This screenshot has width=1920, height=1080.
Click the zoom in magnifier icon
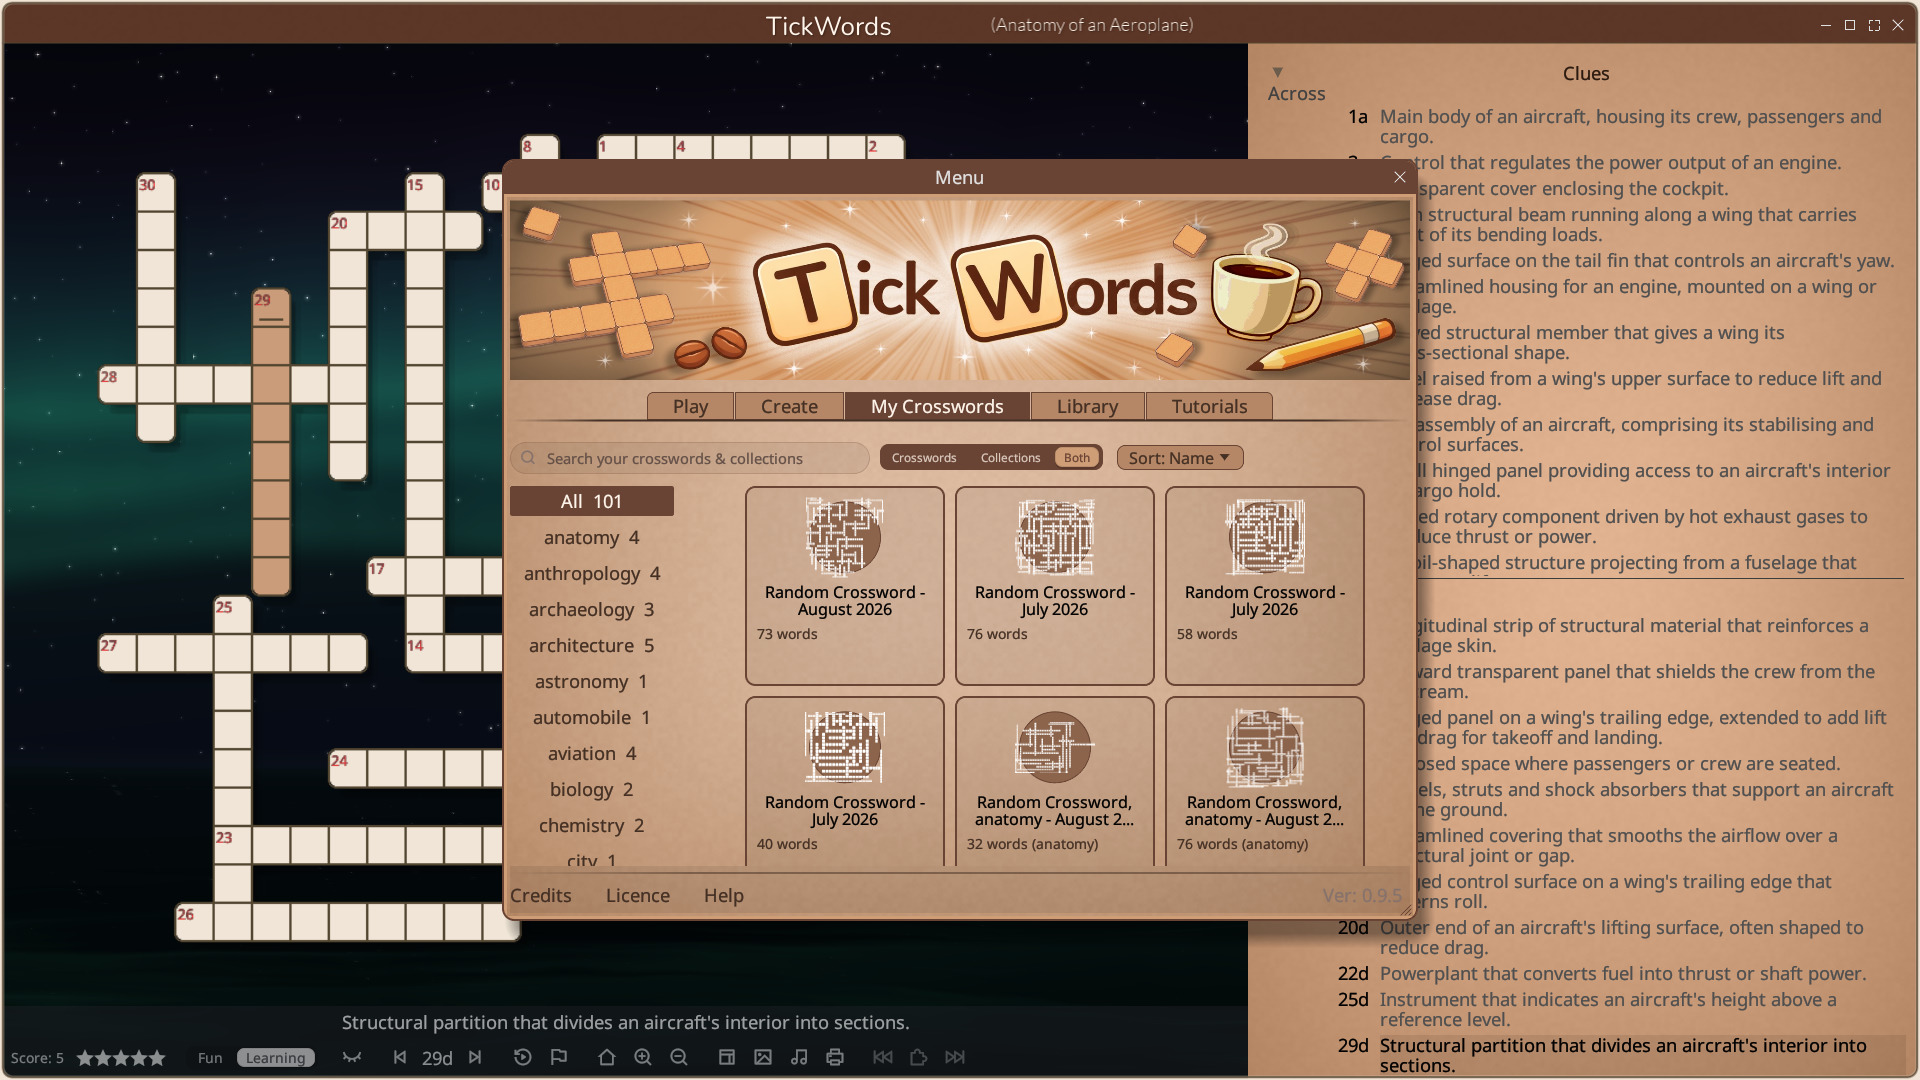643,1057
